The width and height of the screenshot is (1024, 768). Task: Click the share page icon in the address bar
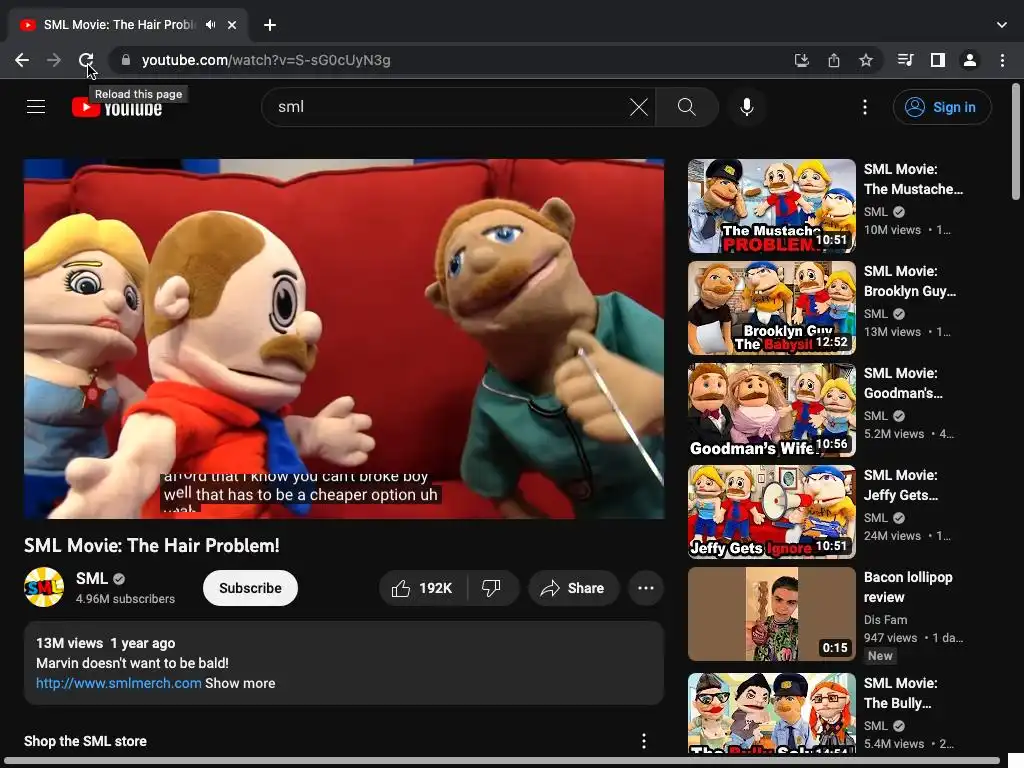[x=834, y=60]
